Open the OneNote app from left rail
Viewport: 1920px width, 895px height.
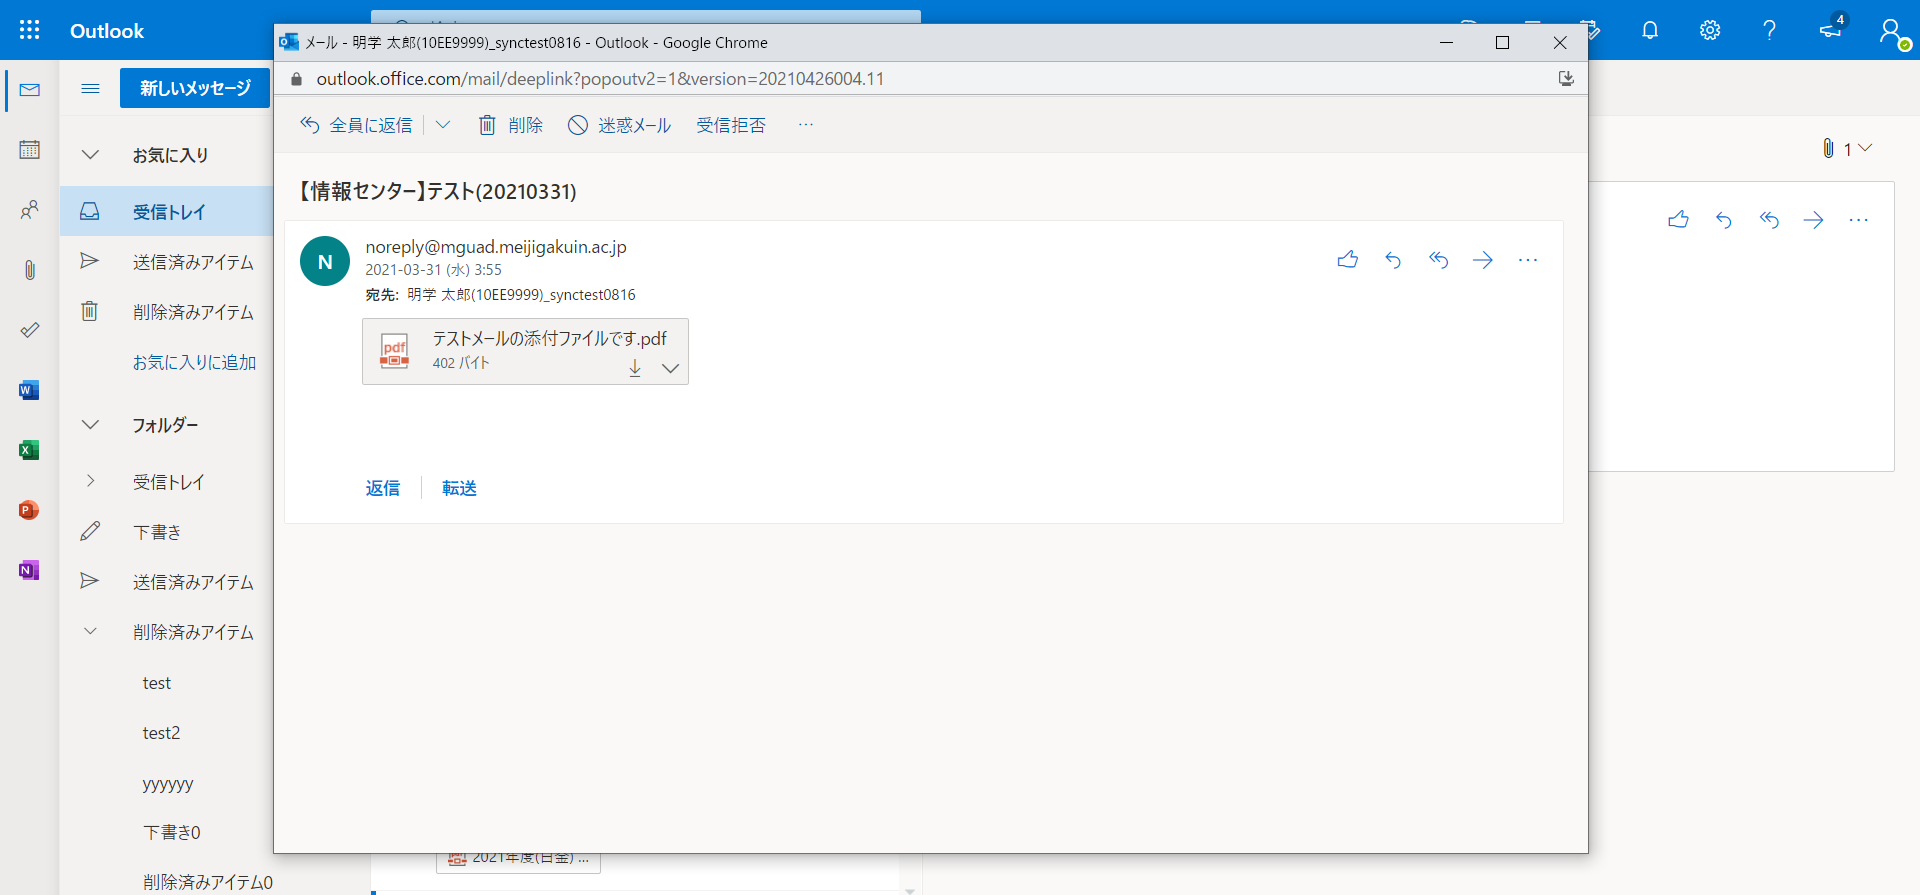click(29, 570)
